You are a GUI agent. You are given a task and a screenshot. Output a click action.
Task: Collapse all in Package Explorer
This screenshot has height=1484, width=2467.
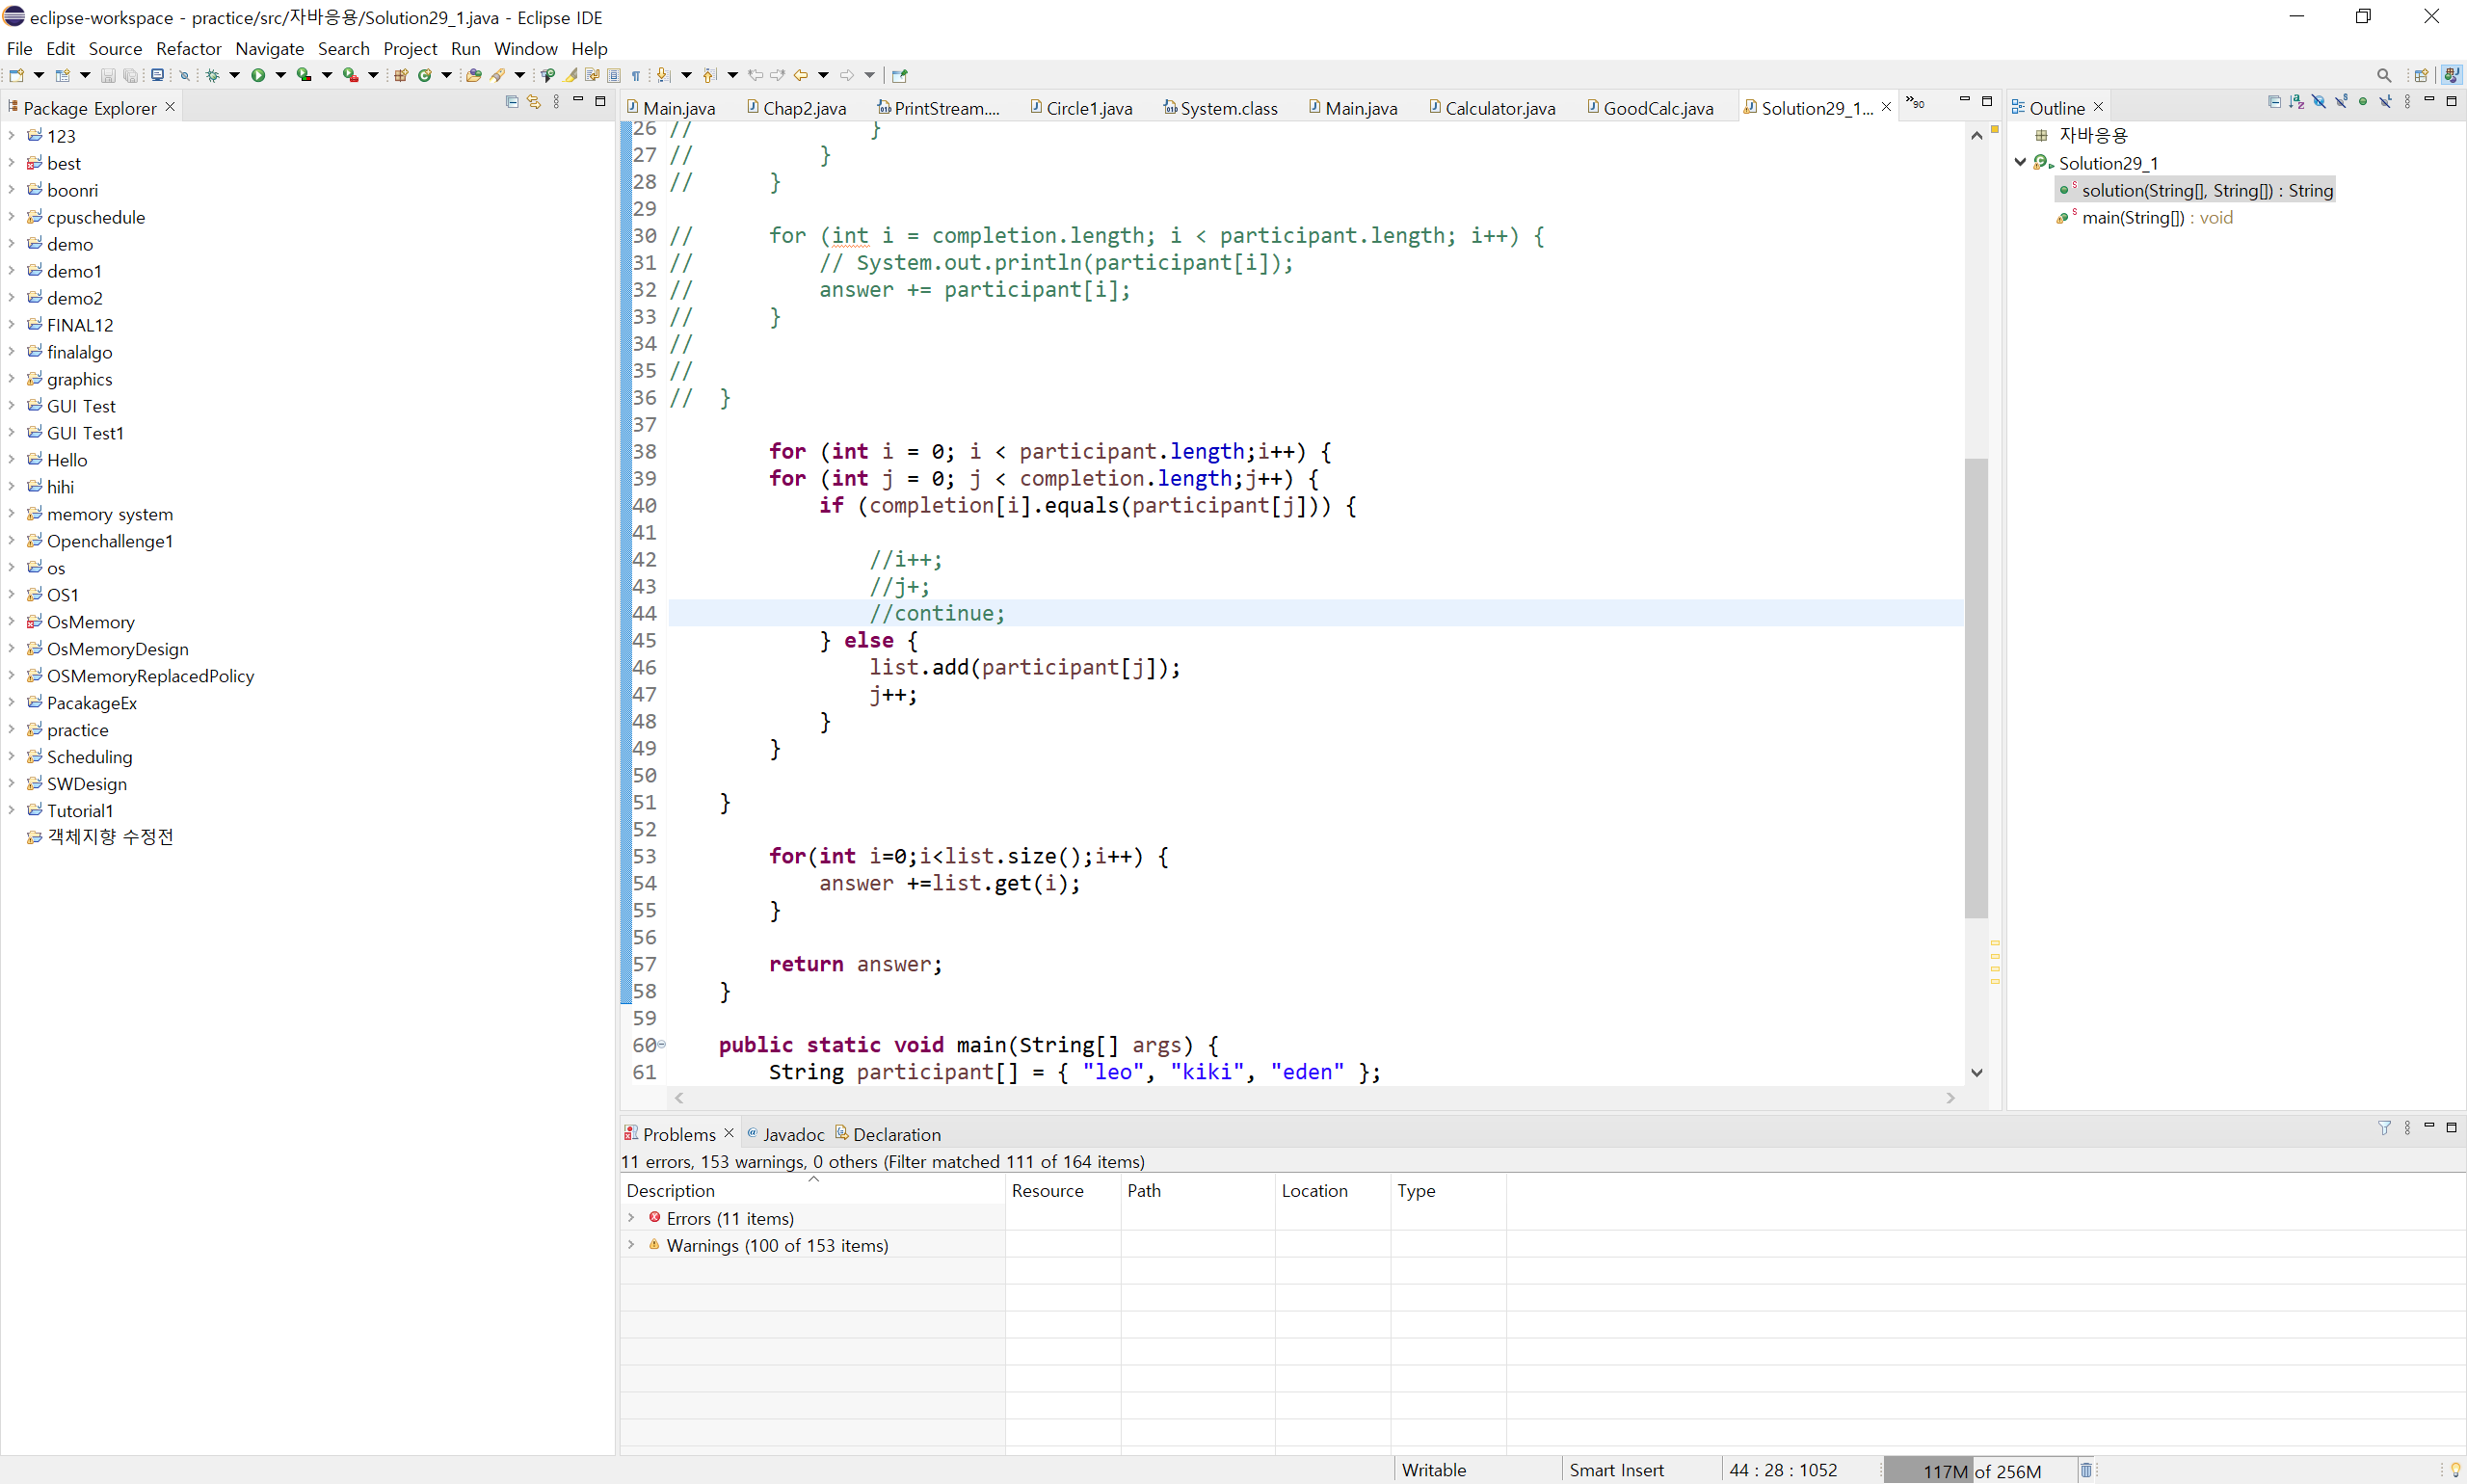click(x=512, y=102)
